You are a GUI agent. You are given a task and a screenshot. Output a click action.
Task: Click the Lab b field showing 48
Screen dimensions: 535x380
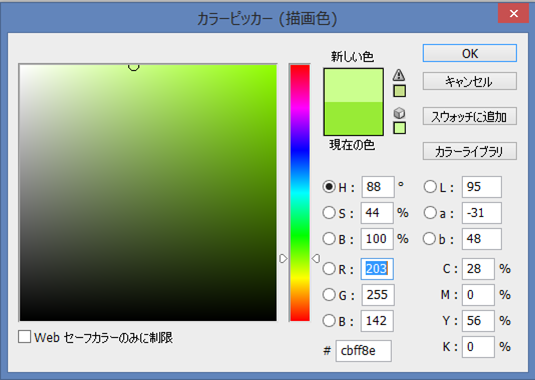482,239
